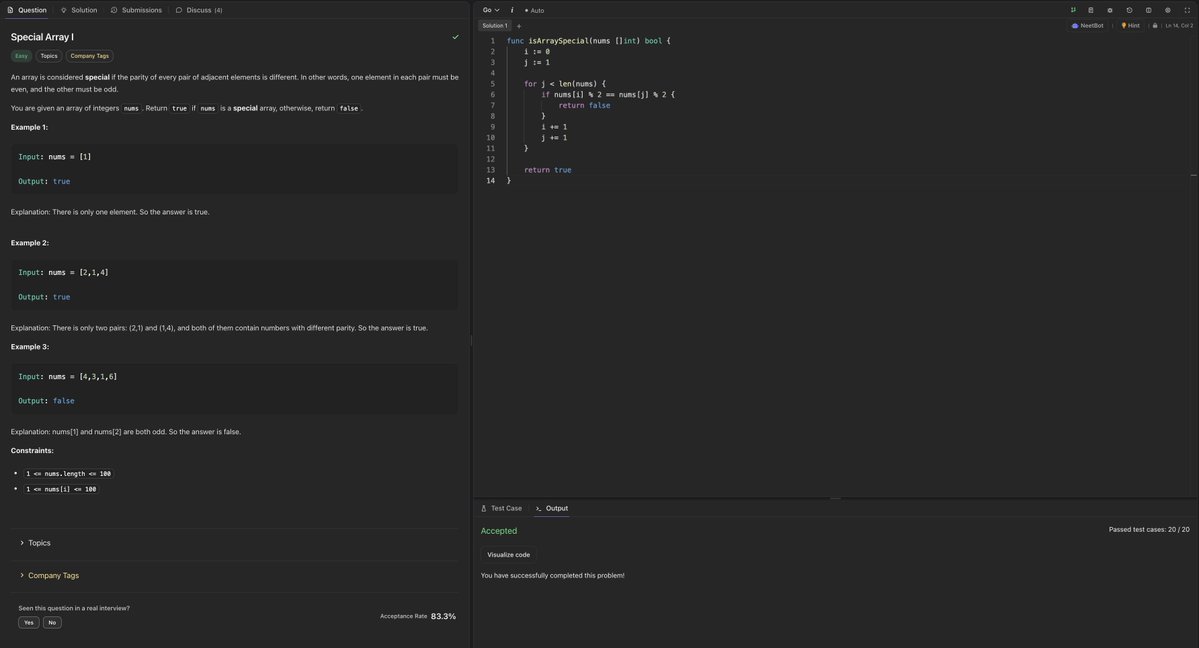The image size is (1199, 648).
Task: Click the round dot icon in editor toolbar
Action: coord(1110,10)
